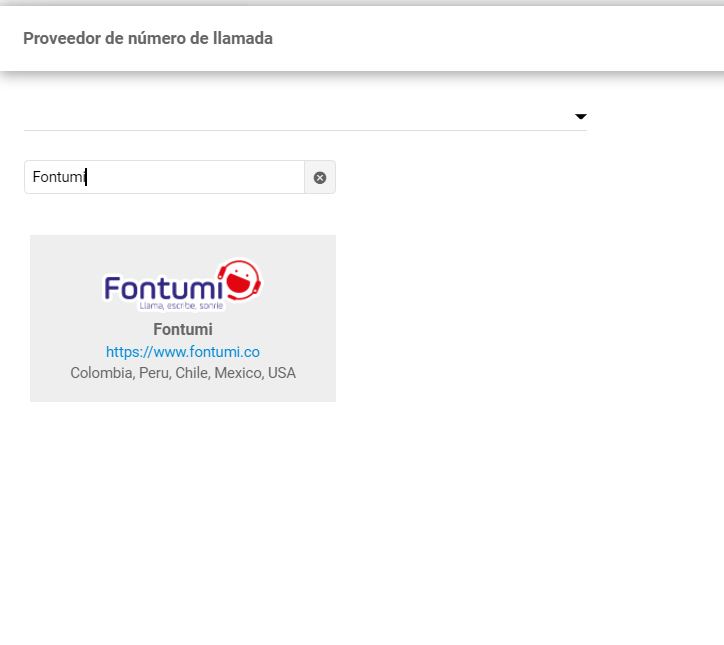The height and width of the screenshot is (645, 724).
Task: Click the letter 'F' in Fontumi logo
Action: click(113, 288)
